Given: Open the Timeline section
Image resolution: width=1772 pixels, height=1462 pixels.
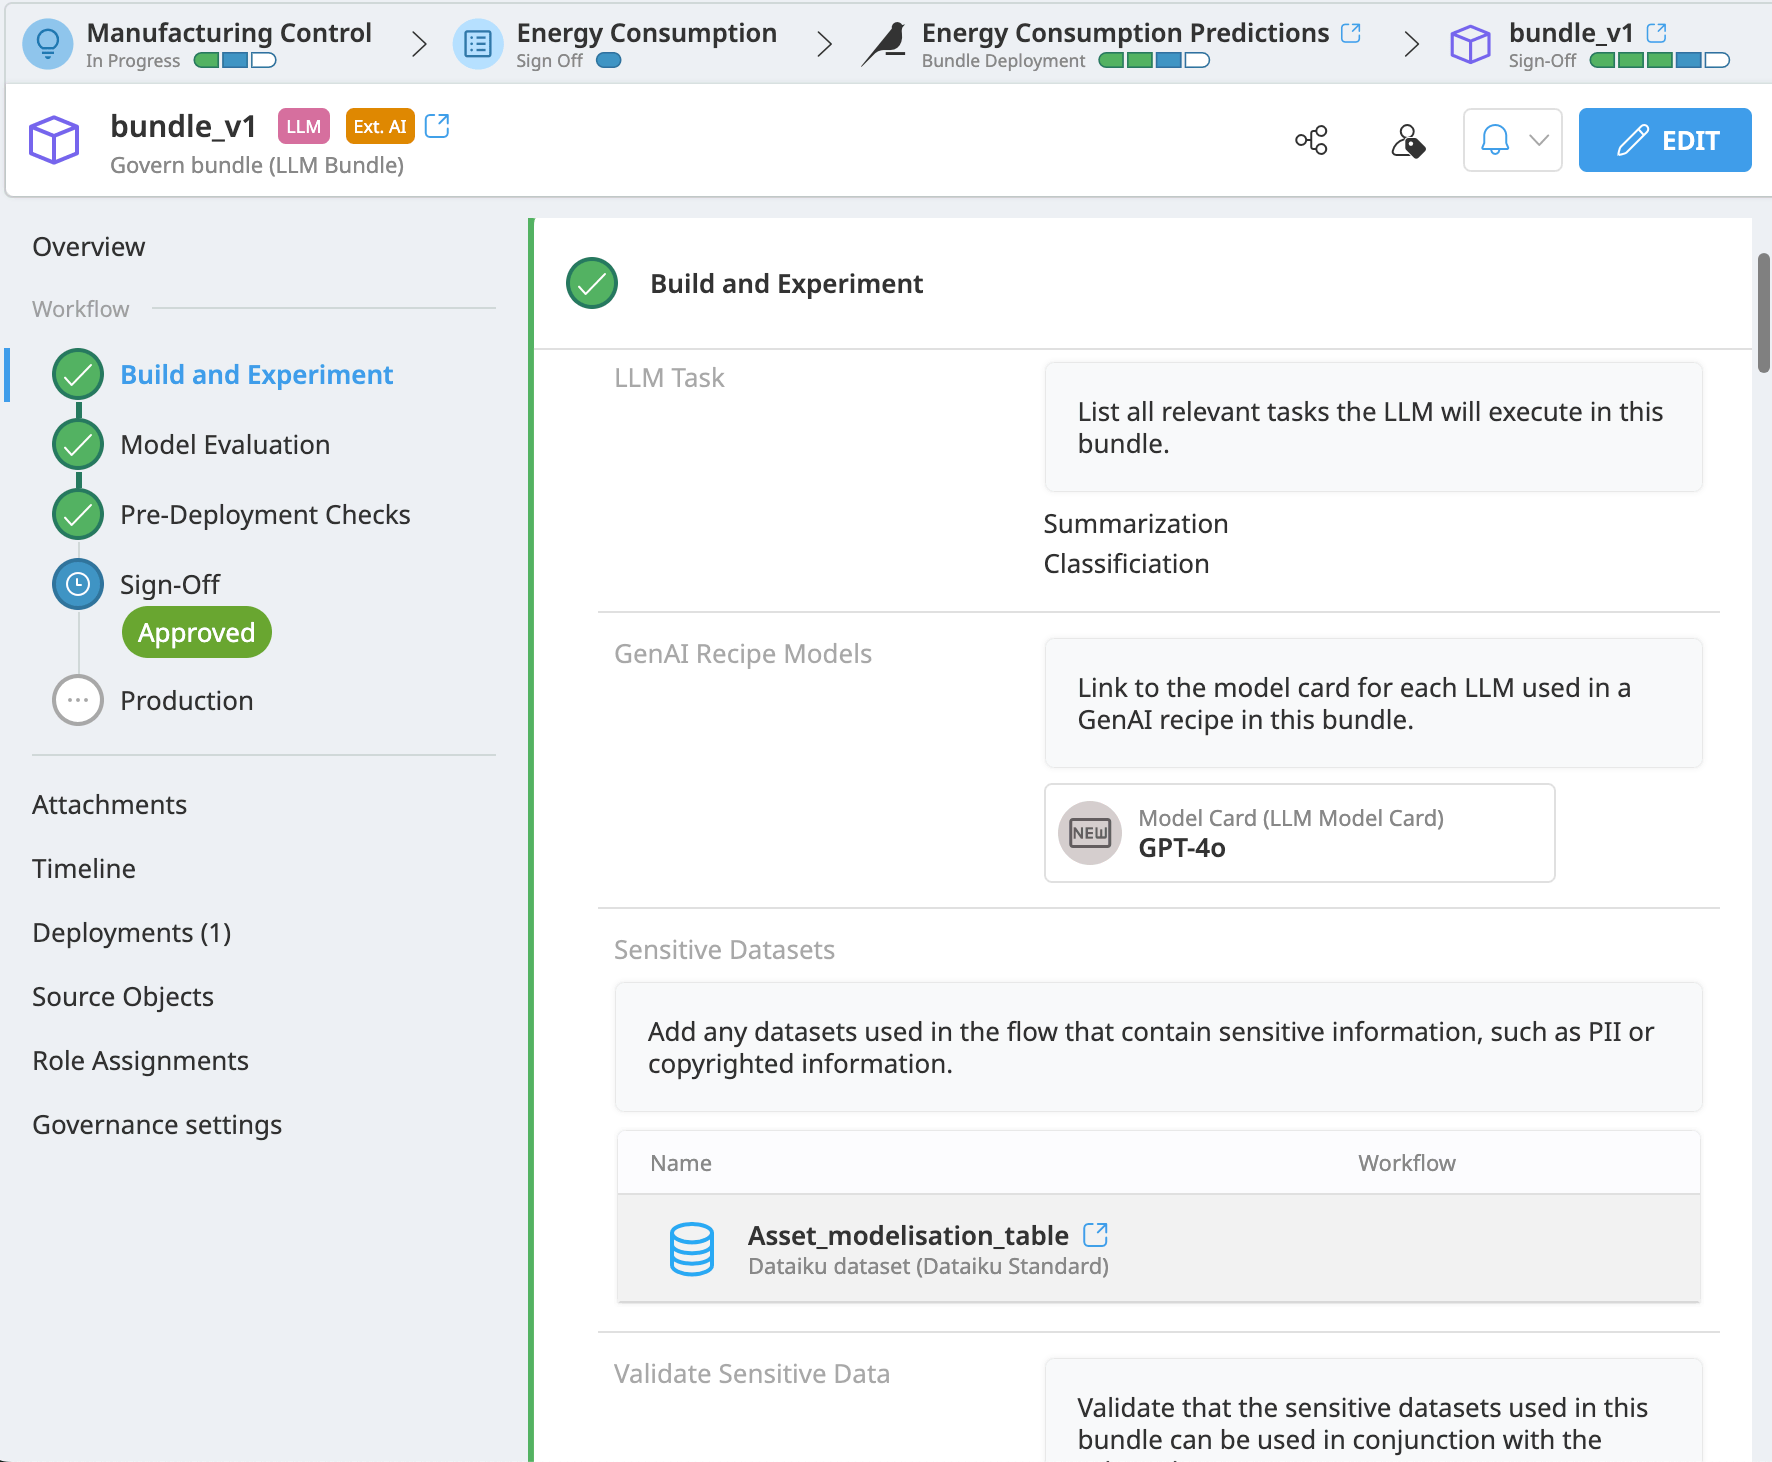Looking at the screenshot, I should 84,869.
